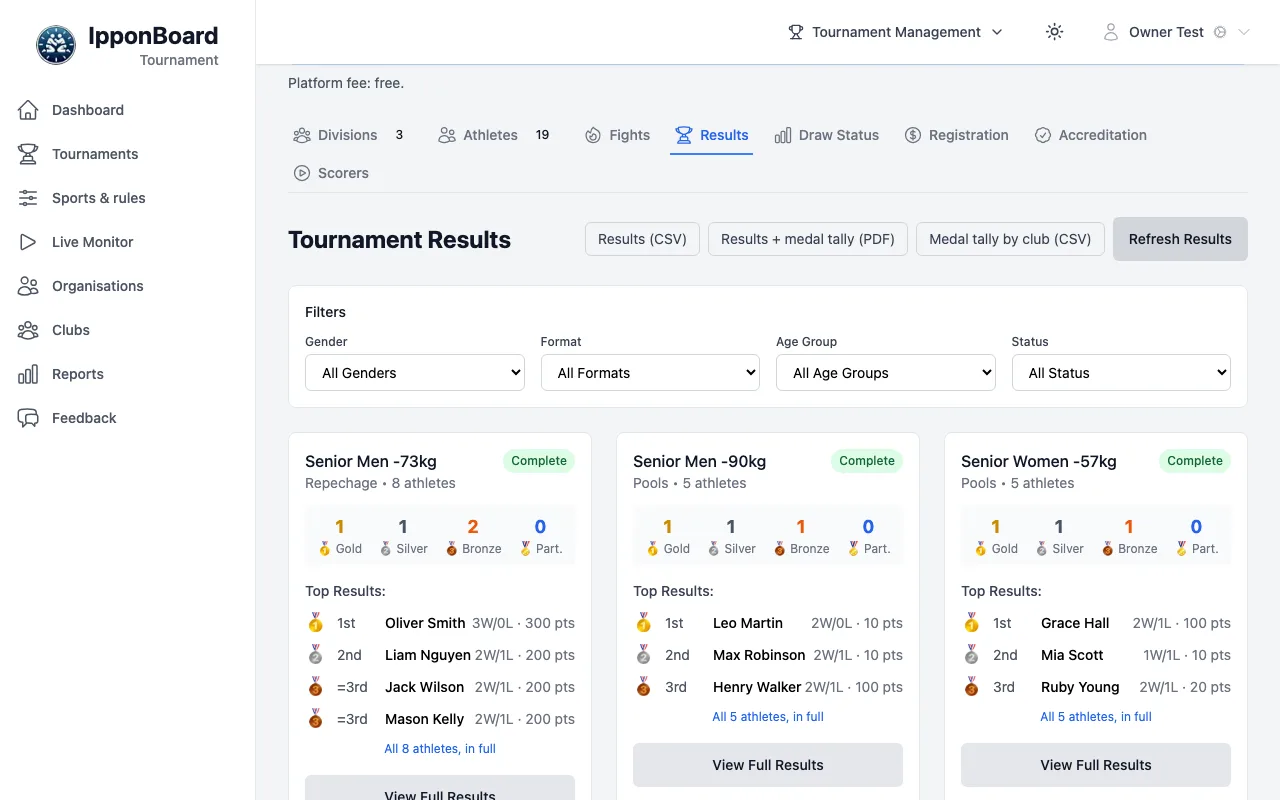This screenshot has width=1280, height=800.
Task: Download Medal tally by club (CSV)
Action: point(1010,239)
